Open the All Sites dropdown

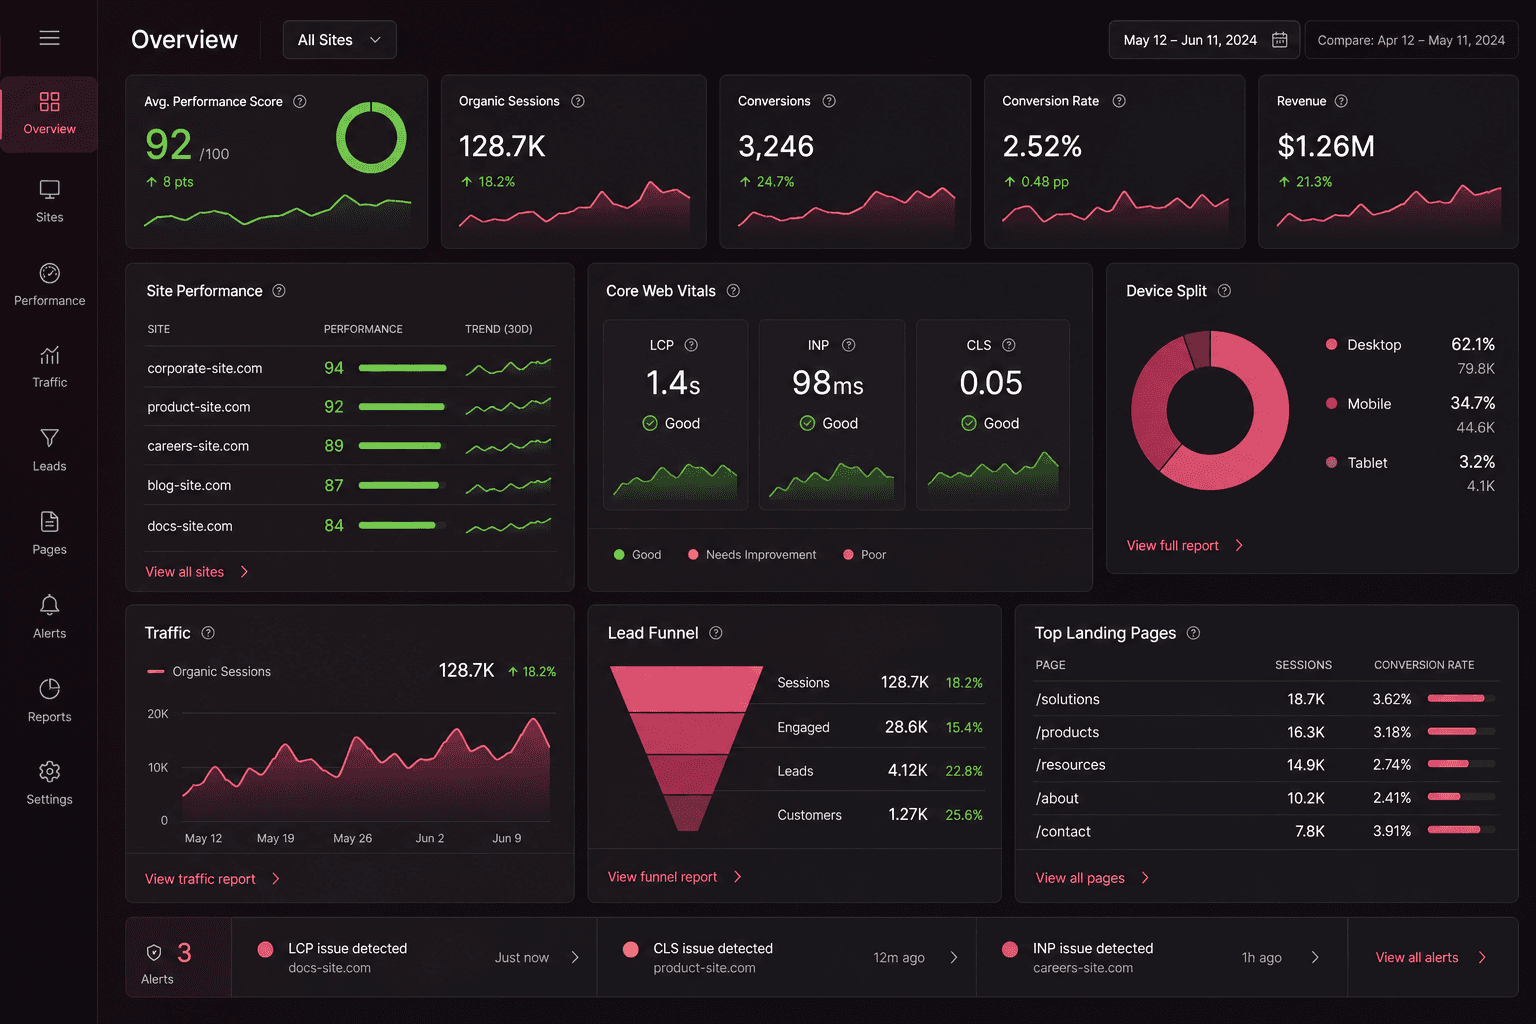pos(339,40)
